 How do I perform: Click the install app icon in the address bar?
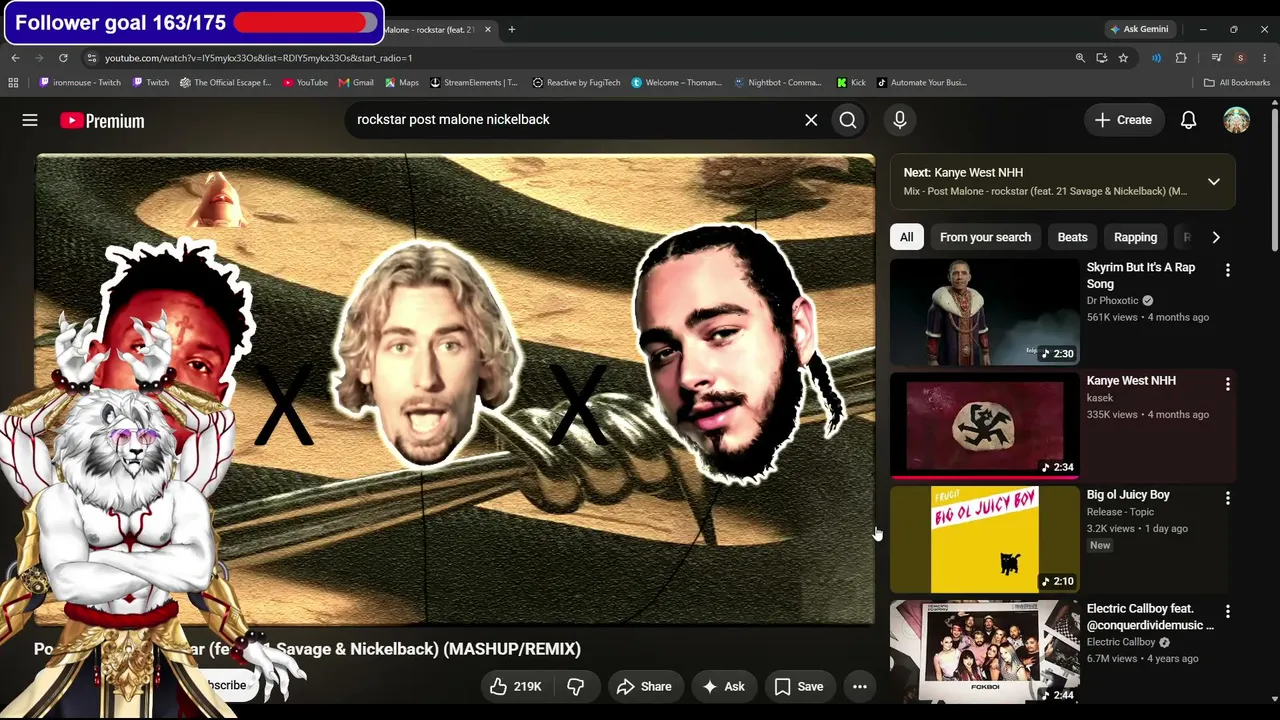coord(1101,58)
